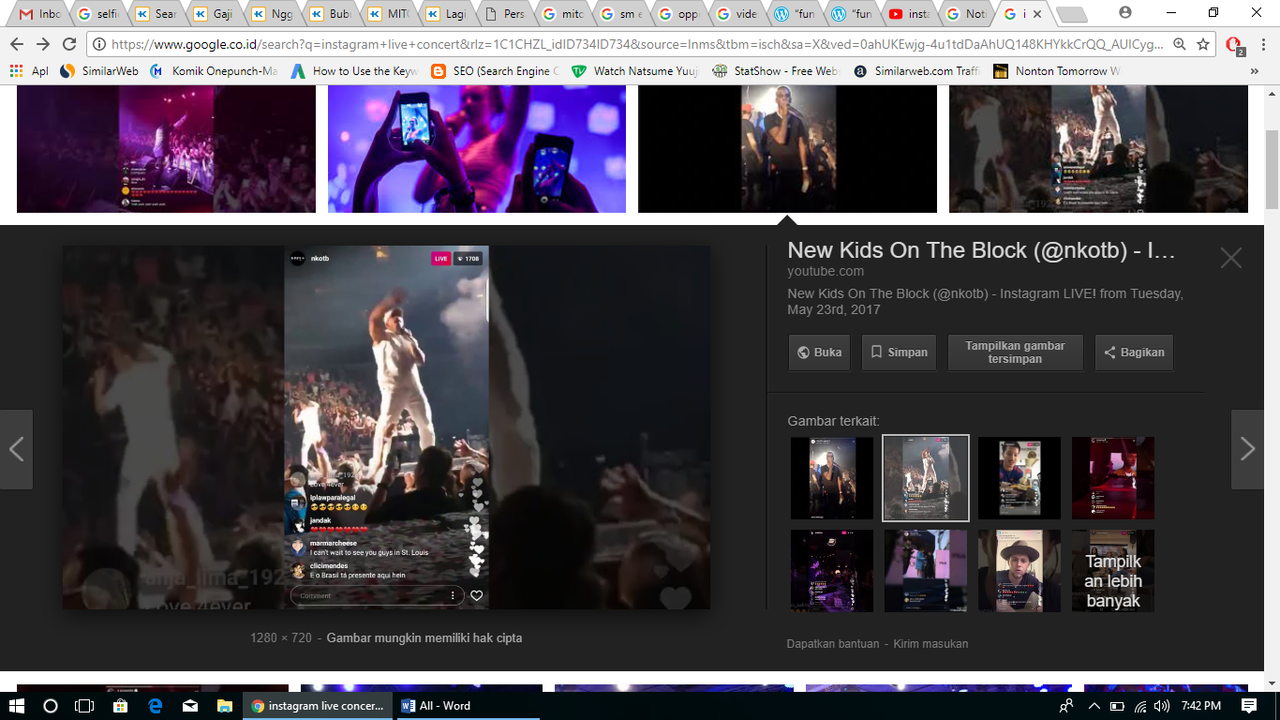The width and height of the screenshot is (1280, 720).
Task: Open the StatShow - Free Web bookmark
Action: tap(776, 71)
